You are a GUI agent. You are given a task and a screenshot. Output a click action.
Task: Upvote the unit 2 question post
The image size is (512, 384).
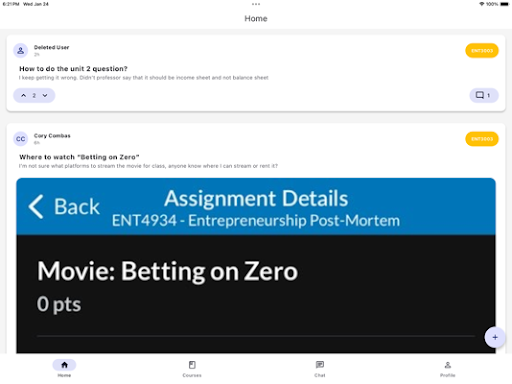click(x=24, y=95)
